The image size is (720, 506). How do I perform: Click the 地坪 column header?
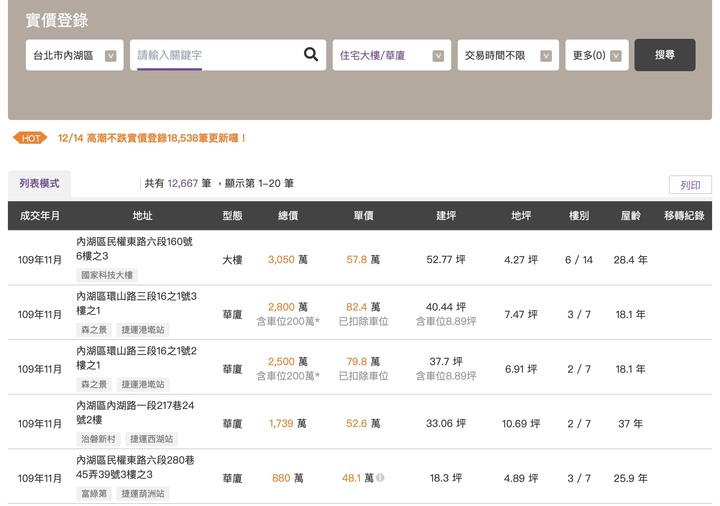pyautogui.click(x=521, y=216)
